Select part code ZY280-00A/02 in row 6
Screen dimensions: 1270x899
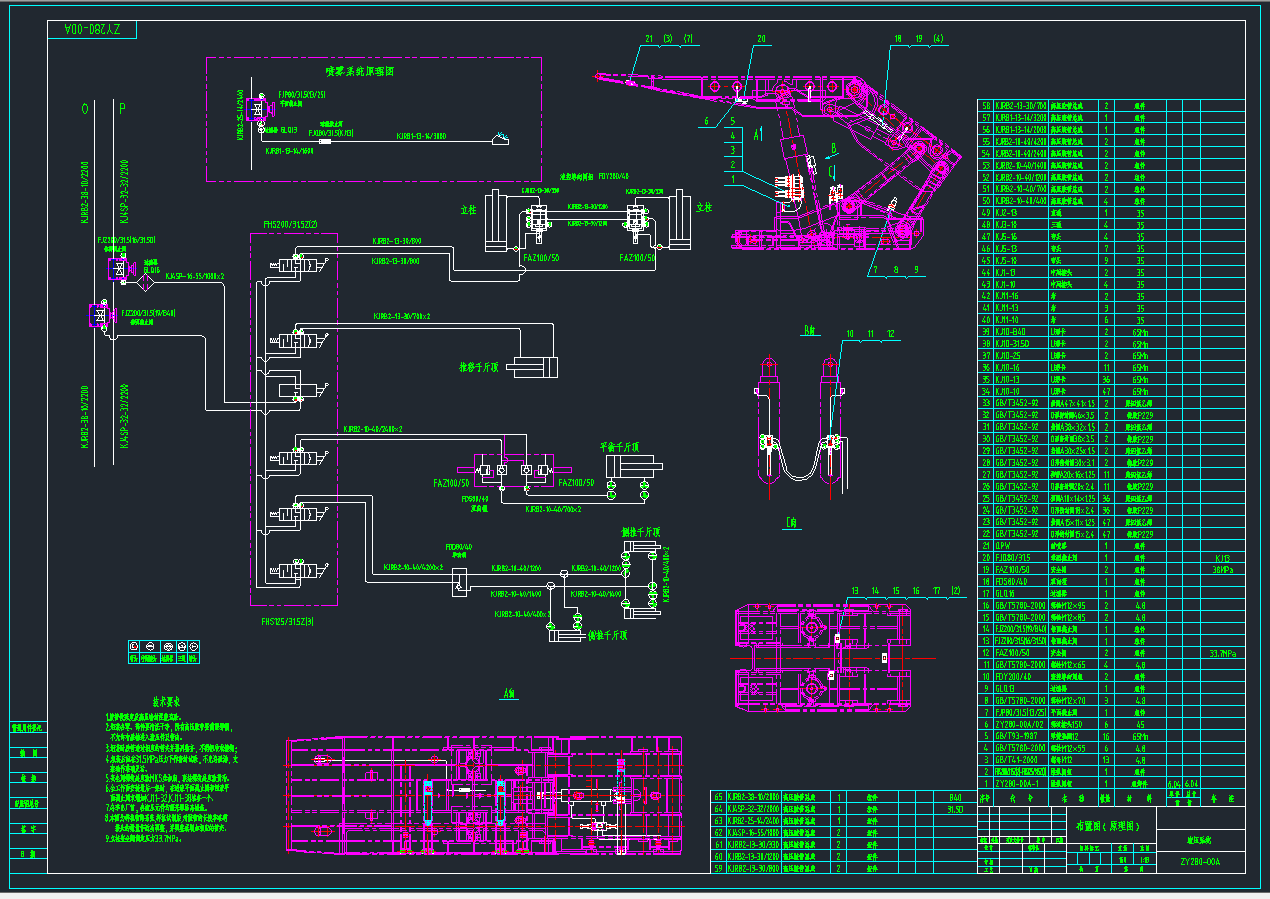1019,724
